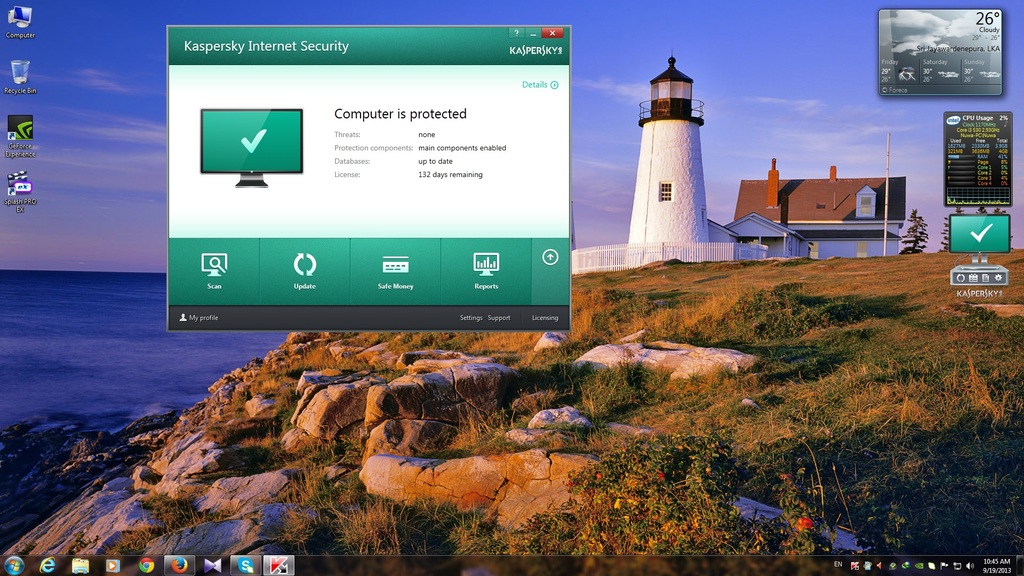The image size is (1024, 576).
Task: Click the EN language indicator
Action: tap(838, 564)
